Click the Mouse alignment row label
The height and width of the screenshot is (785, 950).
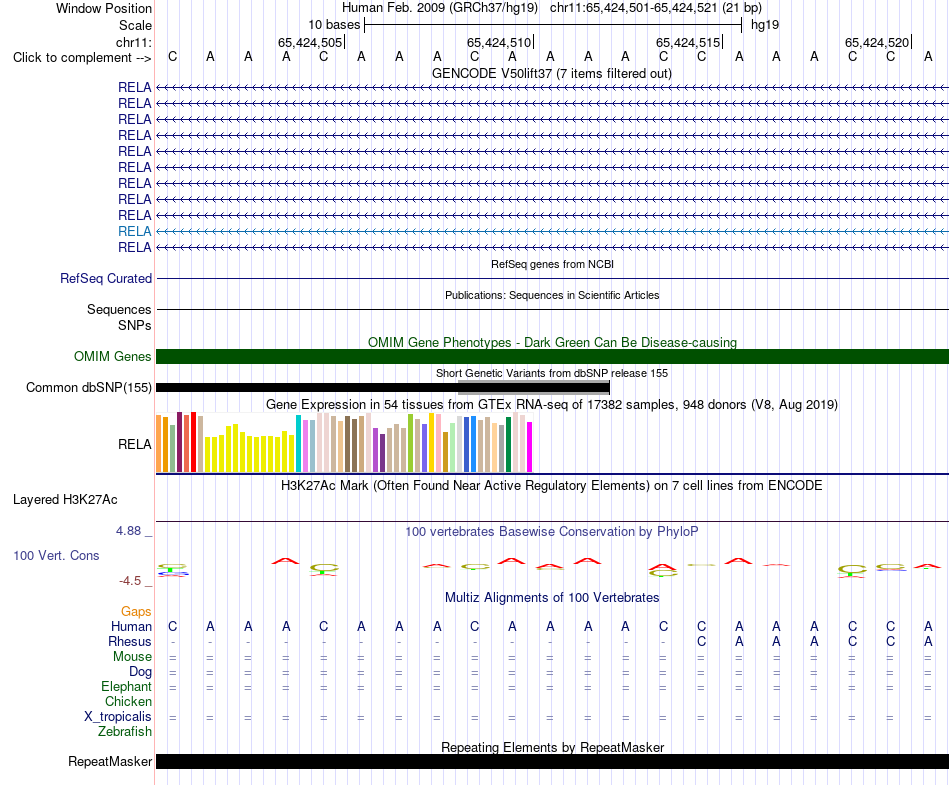coord(132,657)
